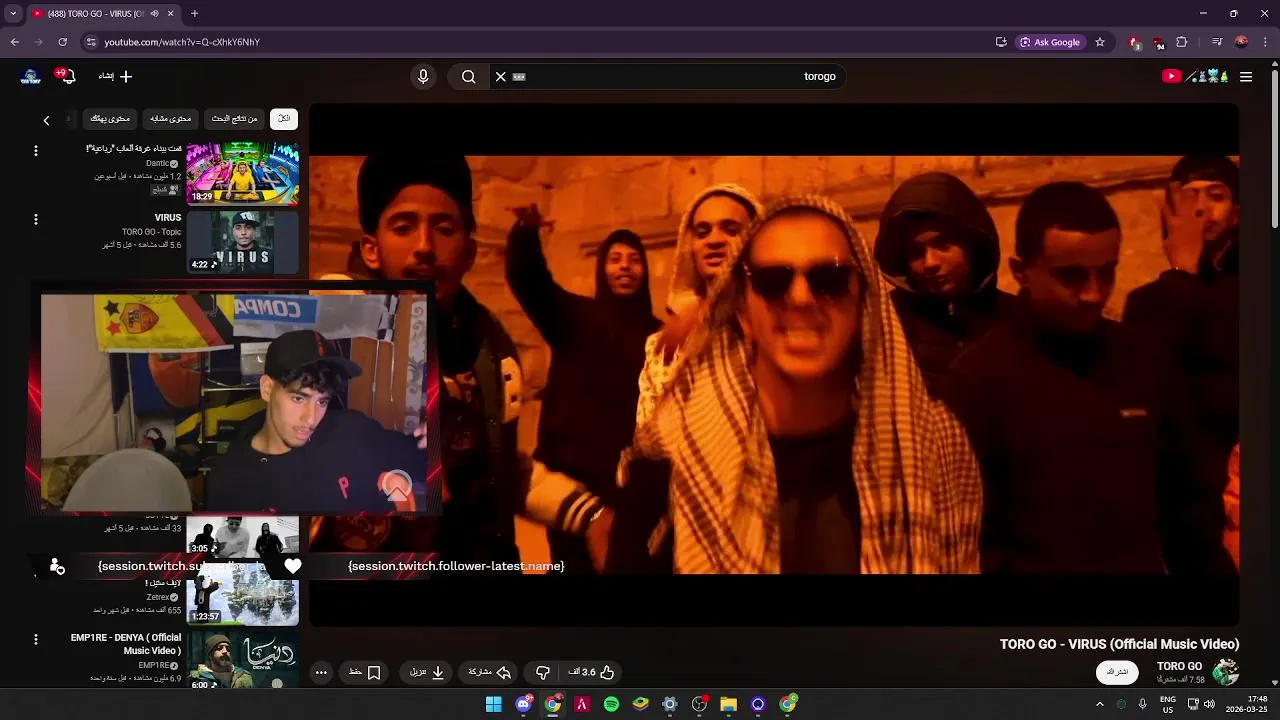Click the Create plus button

click(115, 77)
